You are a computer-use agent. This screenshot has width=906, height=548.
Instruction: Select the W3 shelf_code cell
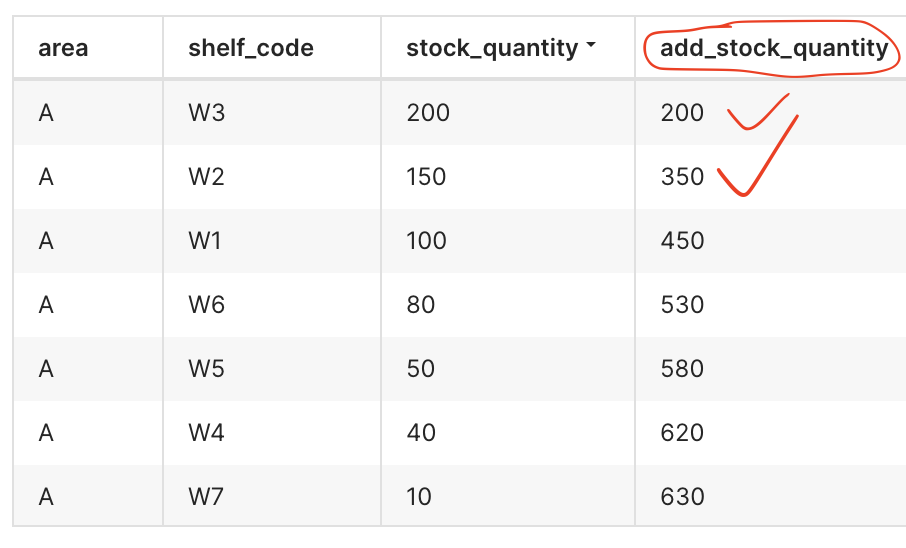207,113
